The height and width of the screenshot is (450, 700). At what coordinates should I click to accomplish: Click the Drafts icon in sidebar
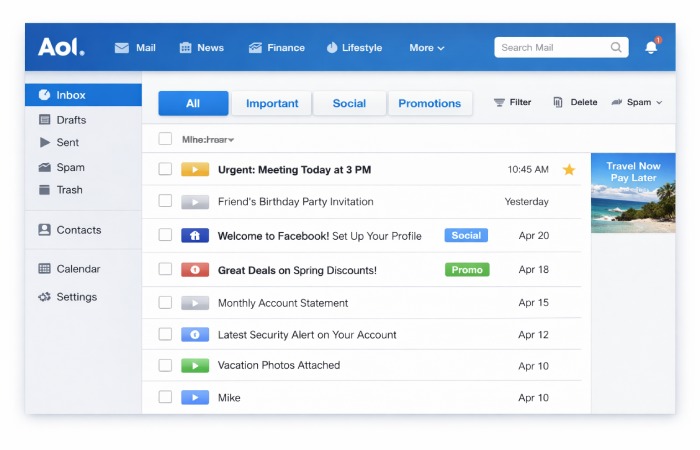click(45, 120)
